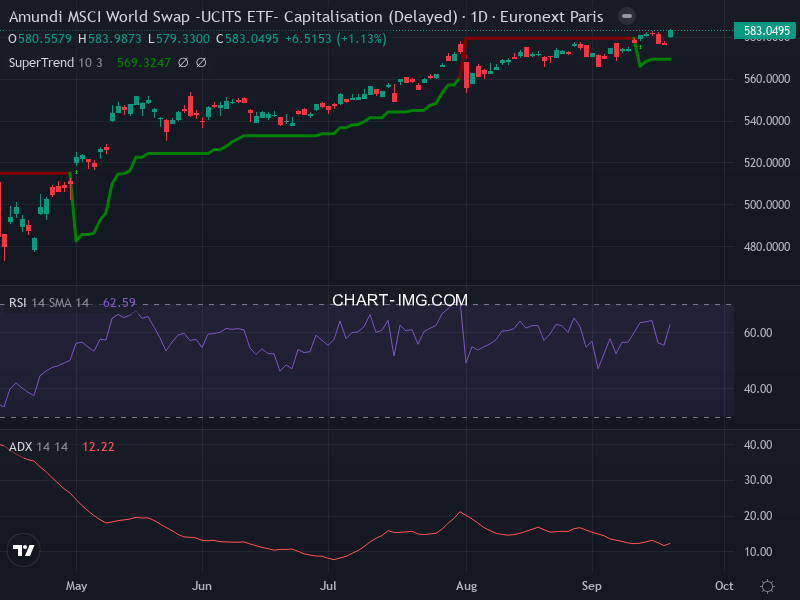The width and height of the screenshot is (800, 600).
Task: Click the current price label 583.0495
Action: point(767,31)
